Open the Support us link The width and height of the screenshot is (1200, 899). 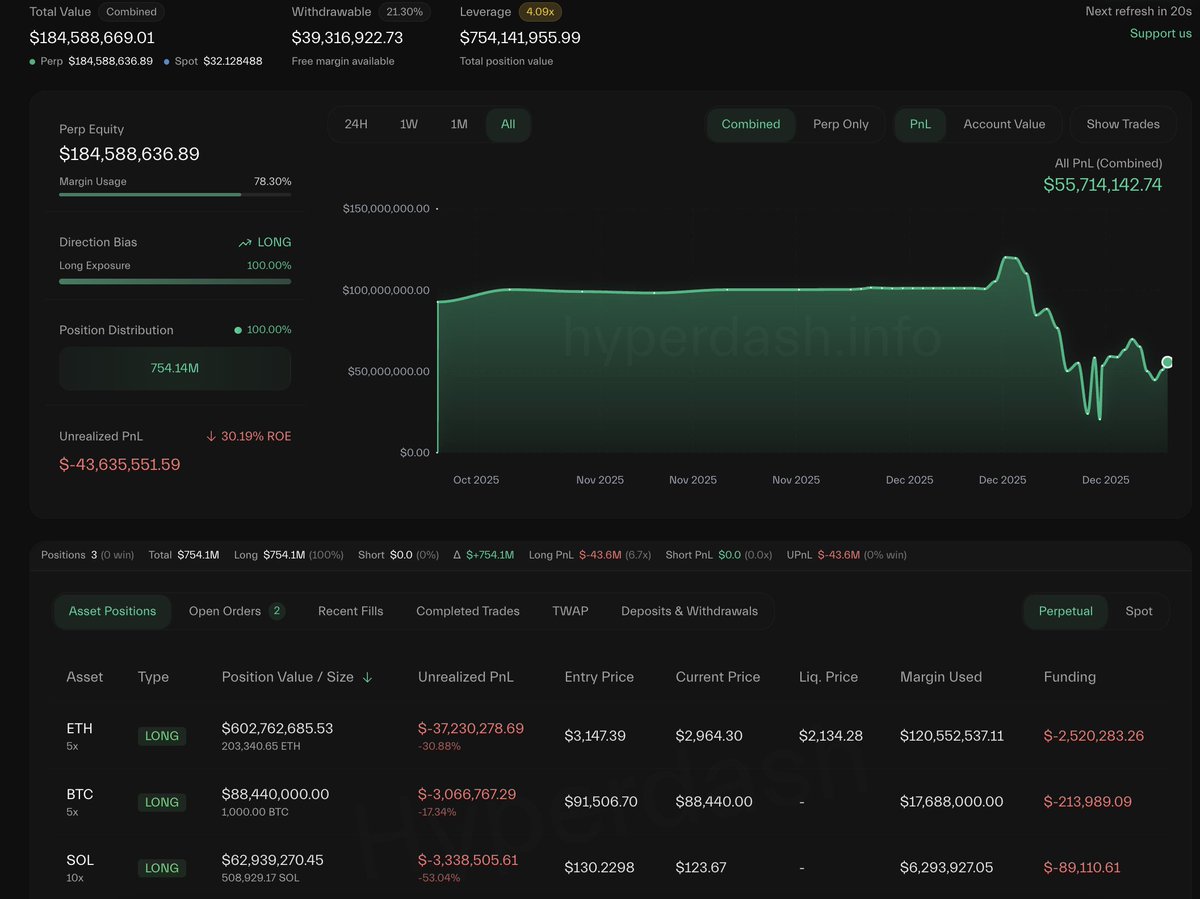pos(1160,33)
